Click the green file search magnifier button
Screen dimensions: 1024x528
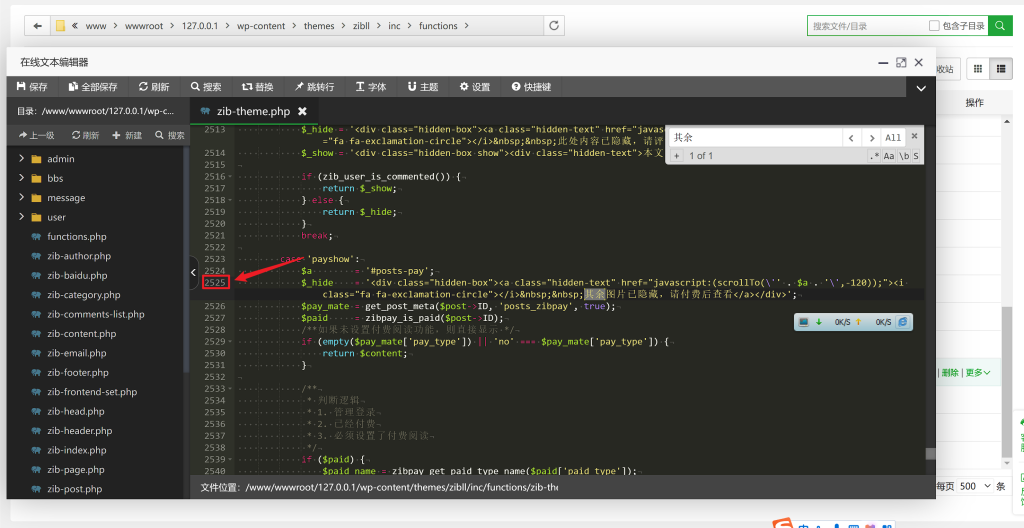tap(1000, 26)
